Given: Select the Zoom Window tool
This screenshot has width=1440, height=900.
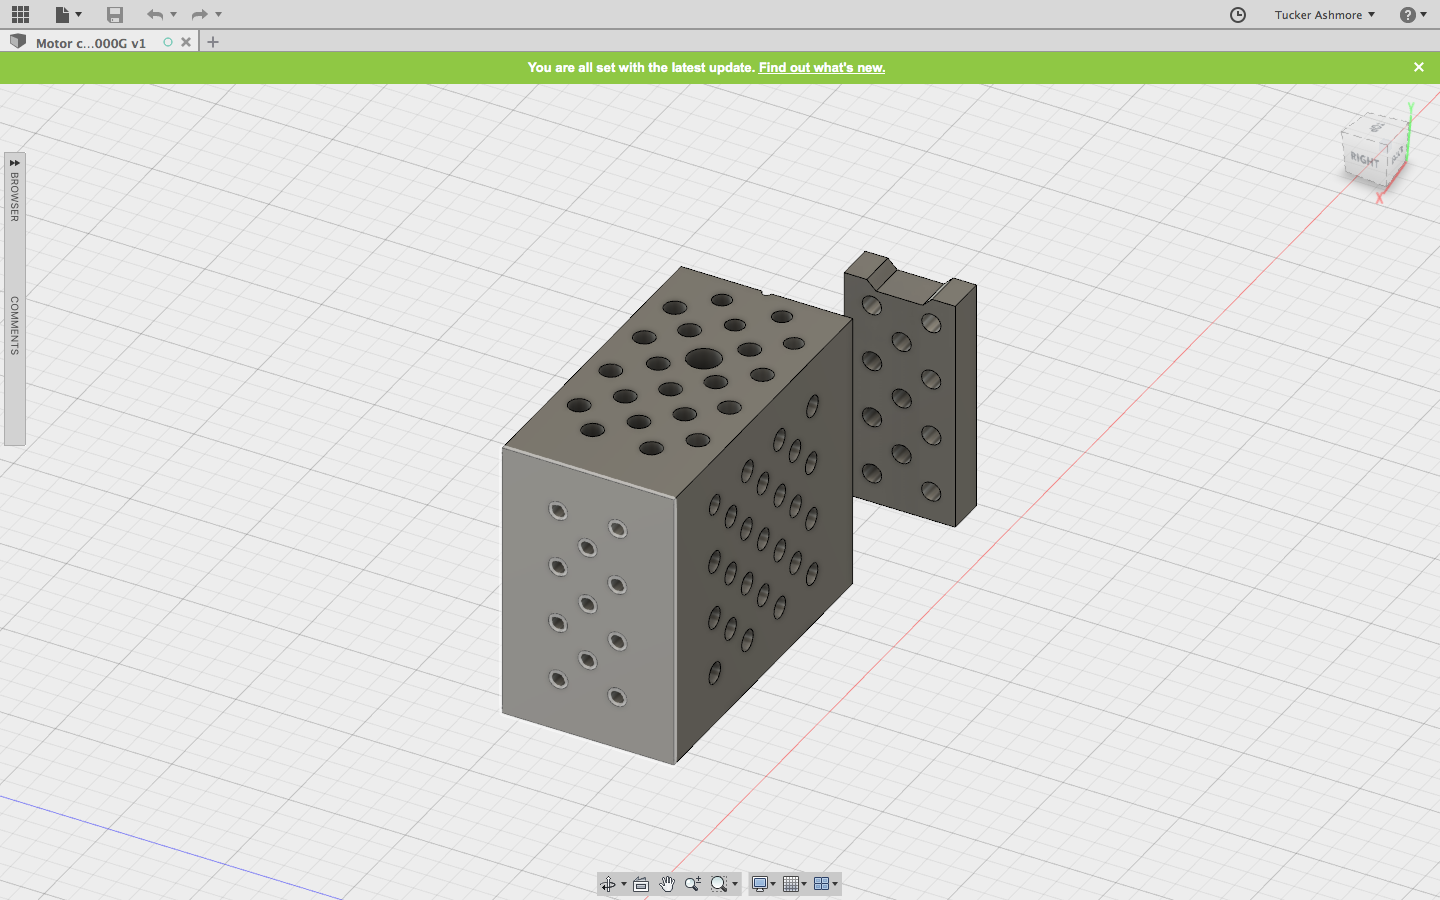Looking at the screenshot, I should tap(718, 884).
